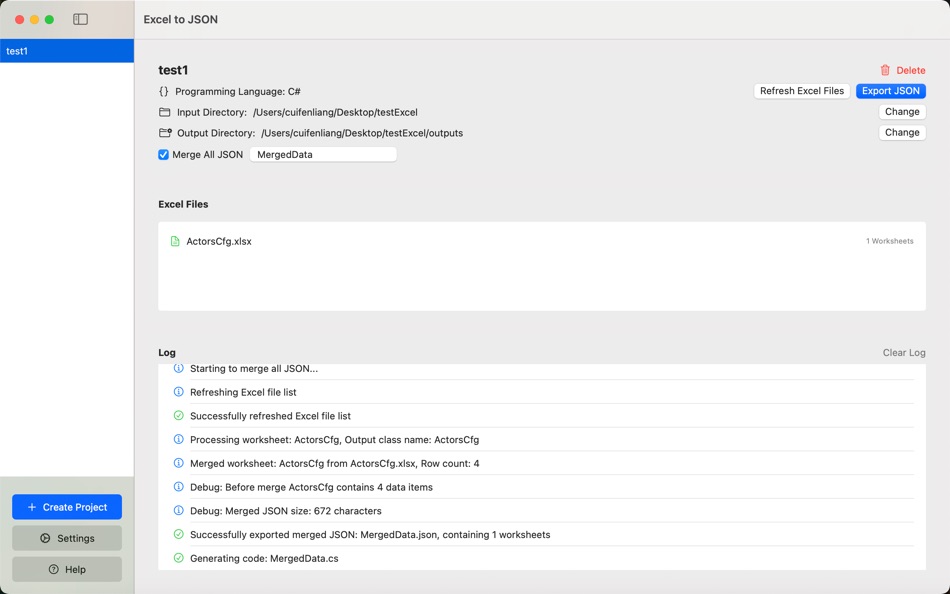This screenshot has height=594, width=950.
Task: Click the green Excel icon next to ActorsCfg.xlsx
Action: pyautogui.click(x=174, y=240)
